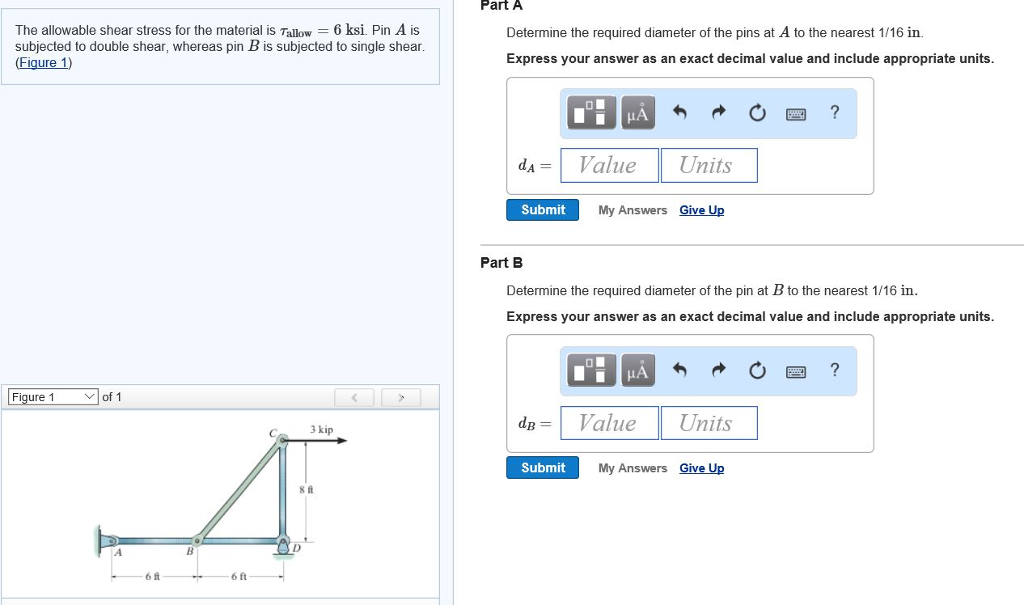
Task: Open the keyboard shortcuts icon in Part B
Action: [x=795, y=371]
